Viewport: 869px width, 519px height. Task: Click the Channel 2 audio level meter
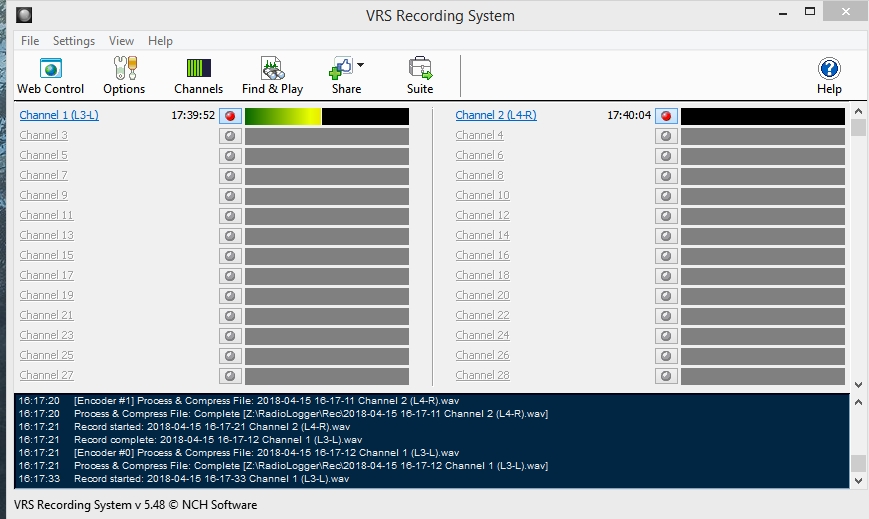(x=763, y=116)
